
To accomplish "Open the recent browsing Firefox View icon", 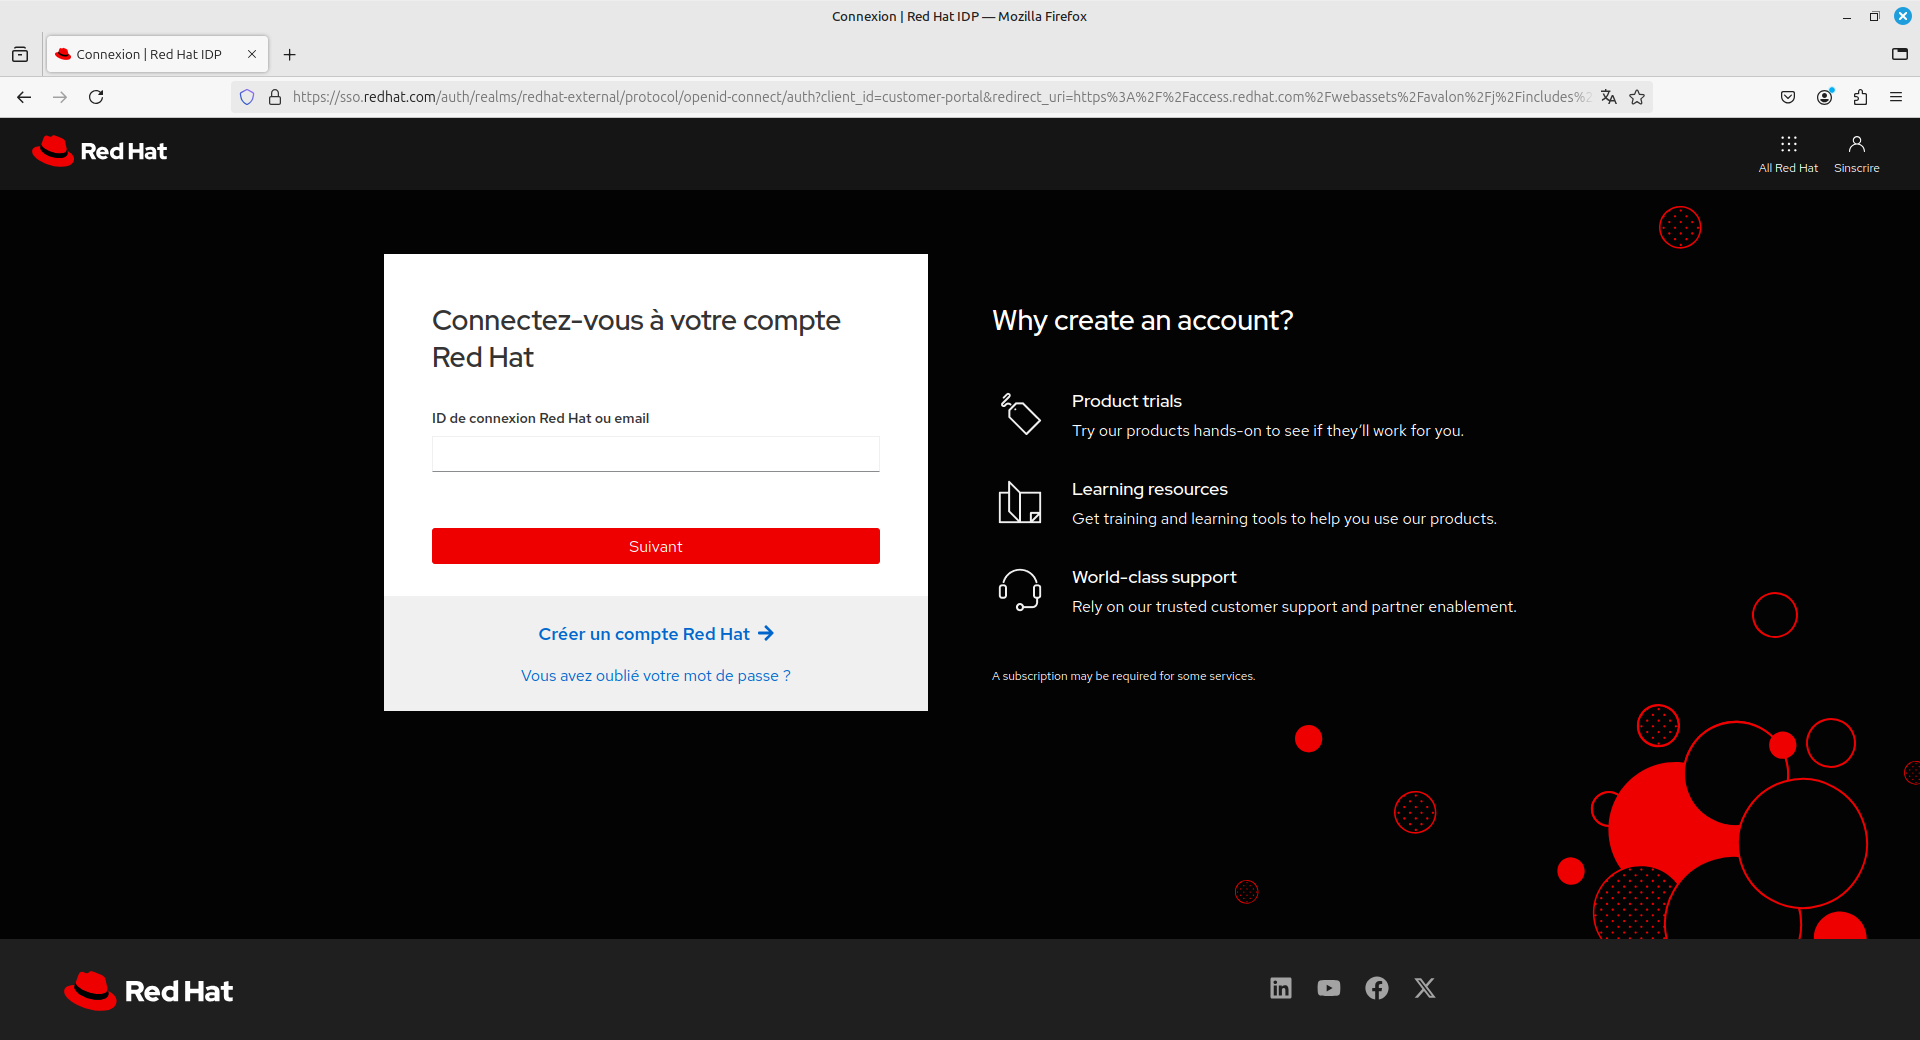I will pyautogui.click(x=20, y=55).
